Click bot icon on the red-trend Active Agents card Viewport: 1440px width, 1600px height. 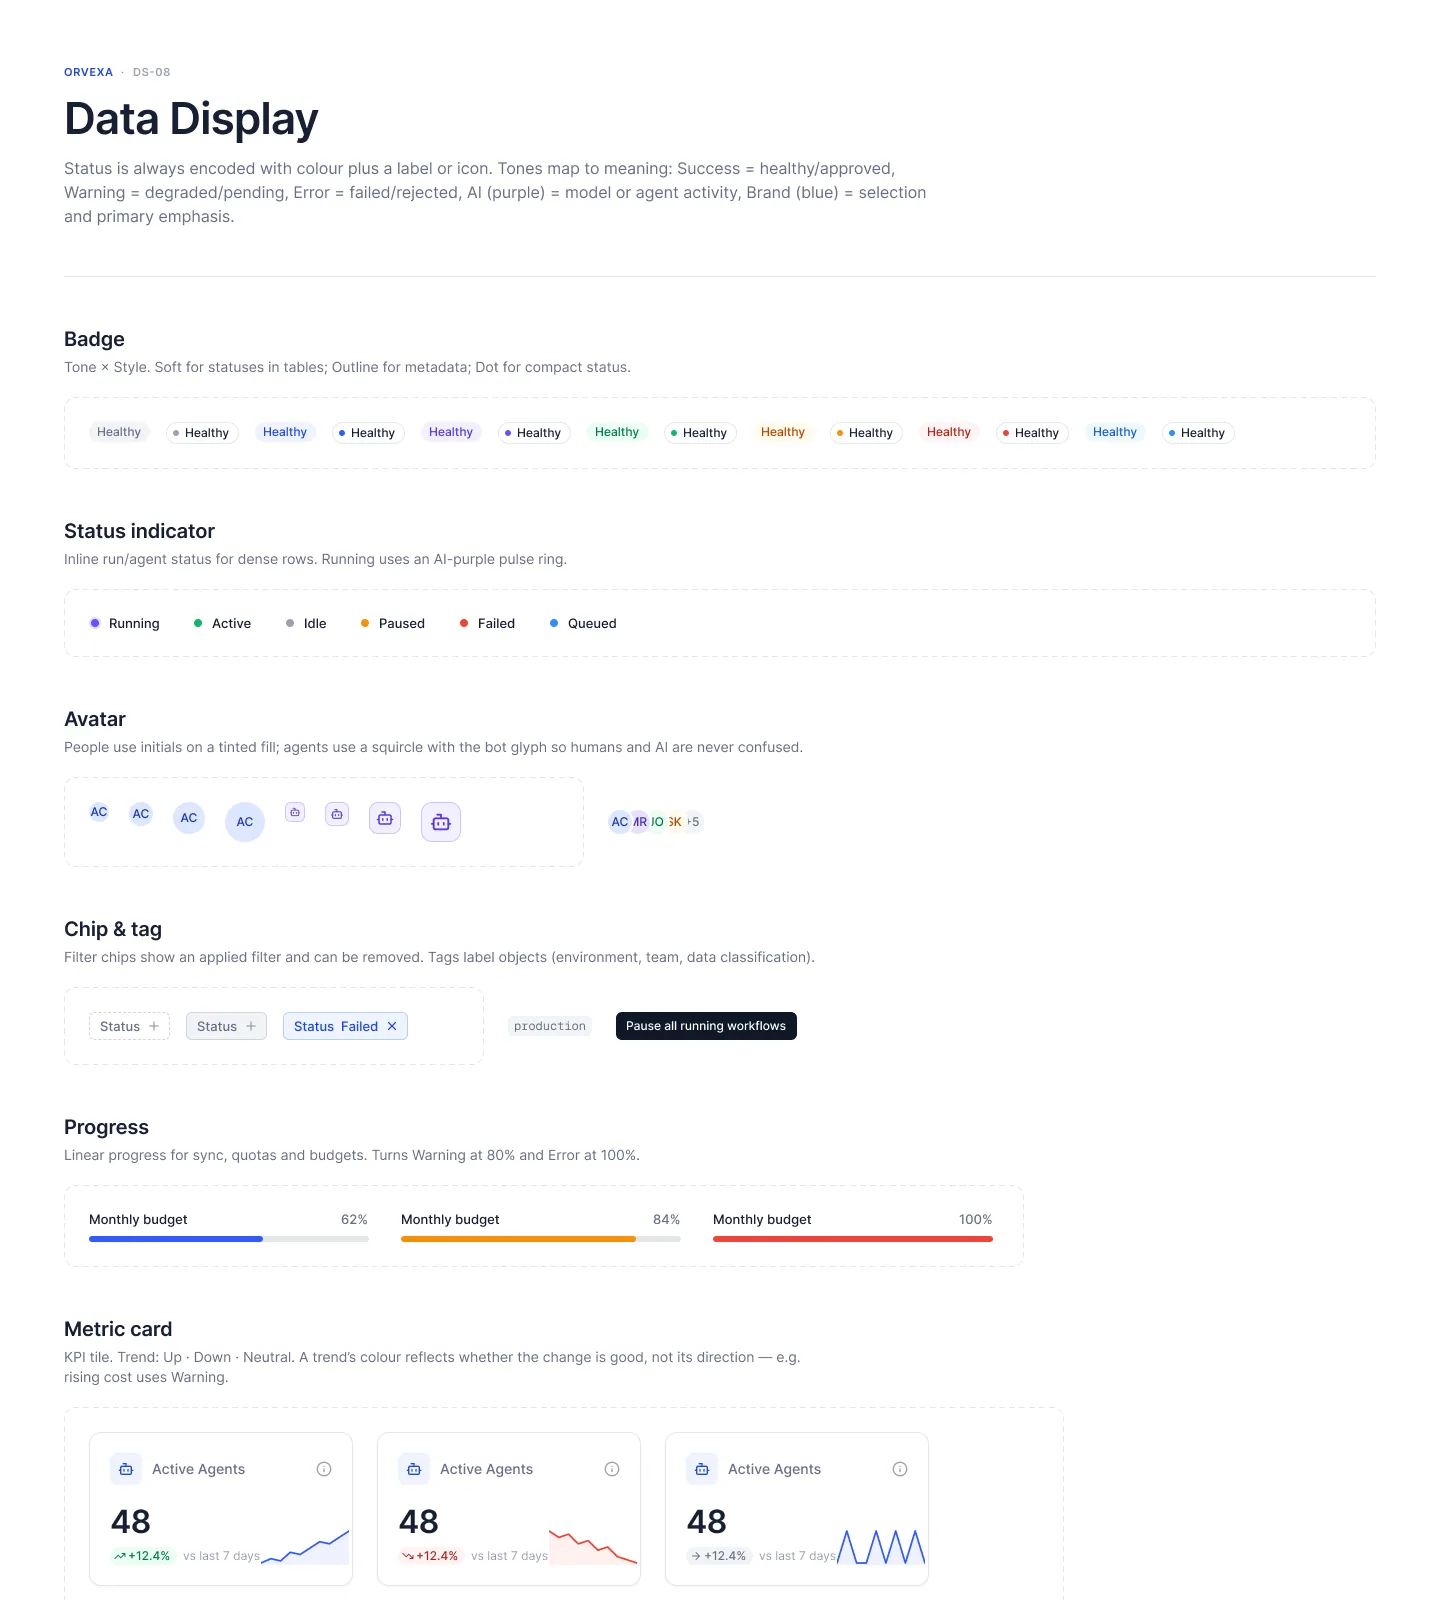414,1469
